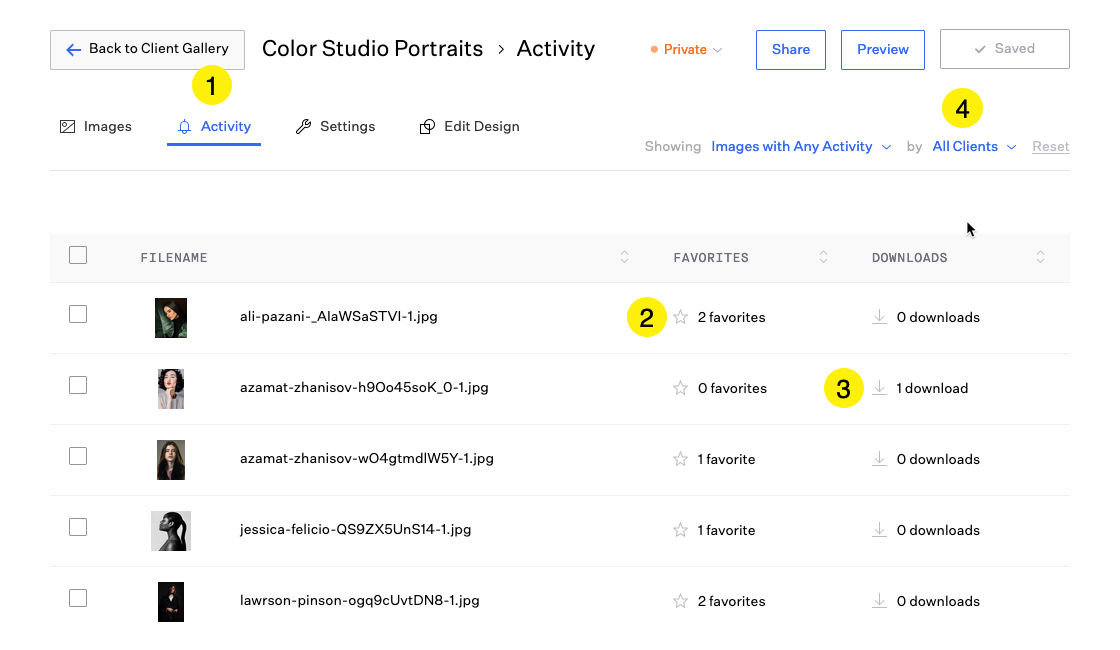Screen dimensions: 1120x650
Task: Click download icon in jessica-felicio row
Action: (x=879, y=530)
